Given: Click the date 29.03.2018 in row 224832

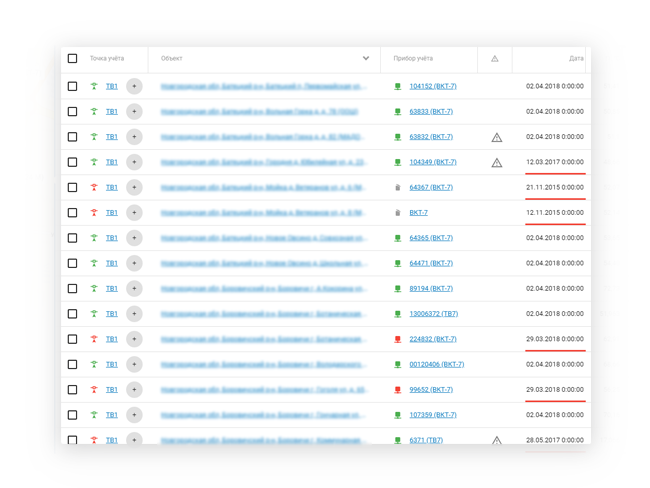Looking at the screenshot, I should 555,339.
